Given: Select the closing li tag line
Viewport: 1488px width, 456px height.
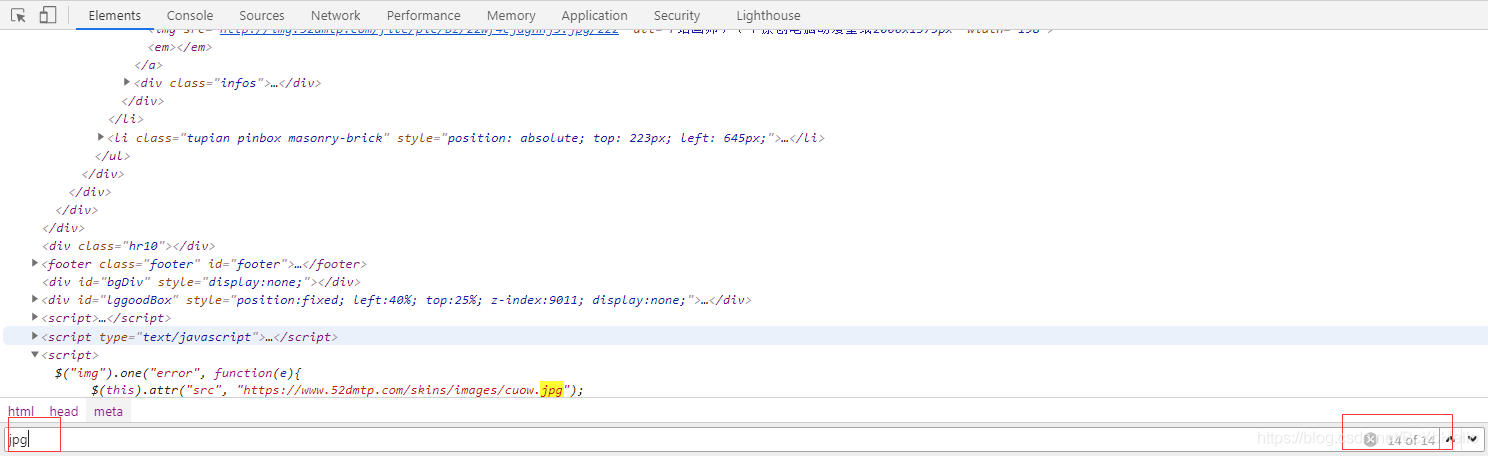Looking at the screenshot, I should tap(126, 119).
